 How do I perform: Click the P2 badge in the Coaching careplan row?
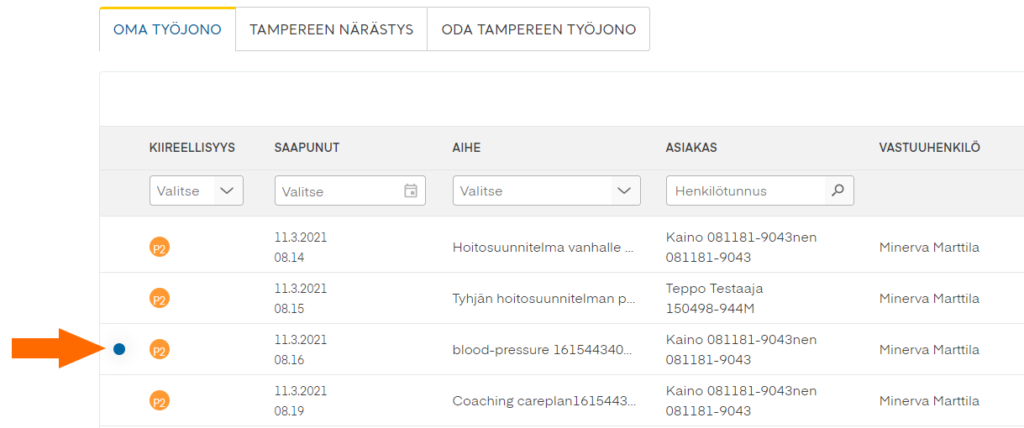(x=159, y=400)
